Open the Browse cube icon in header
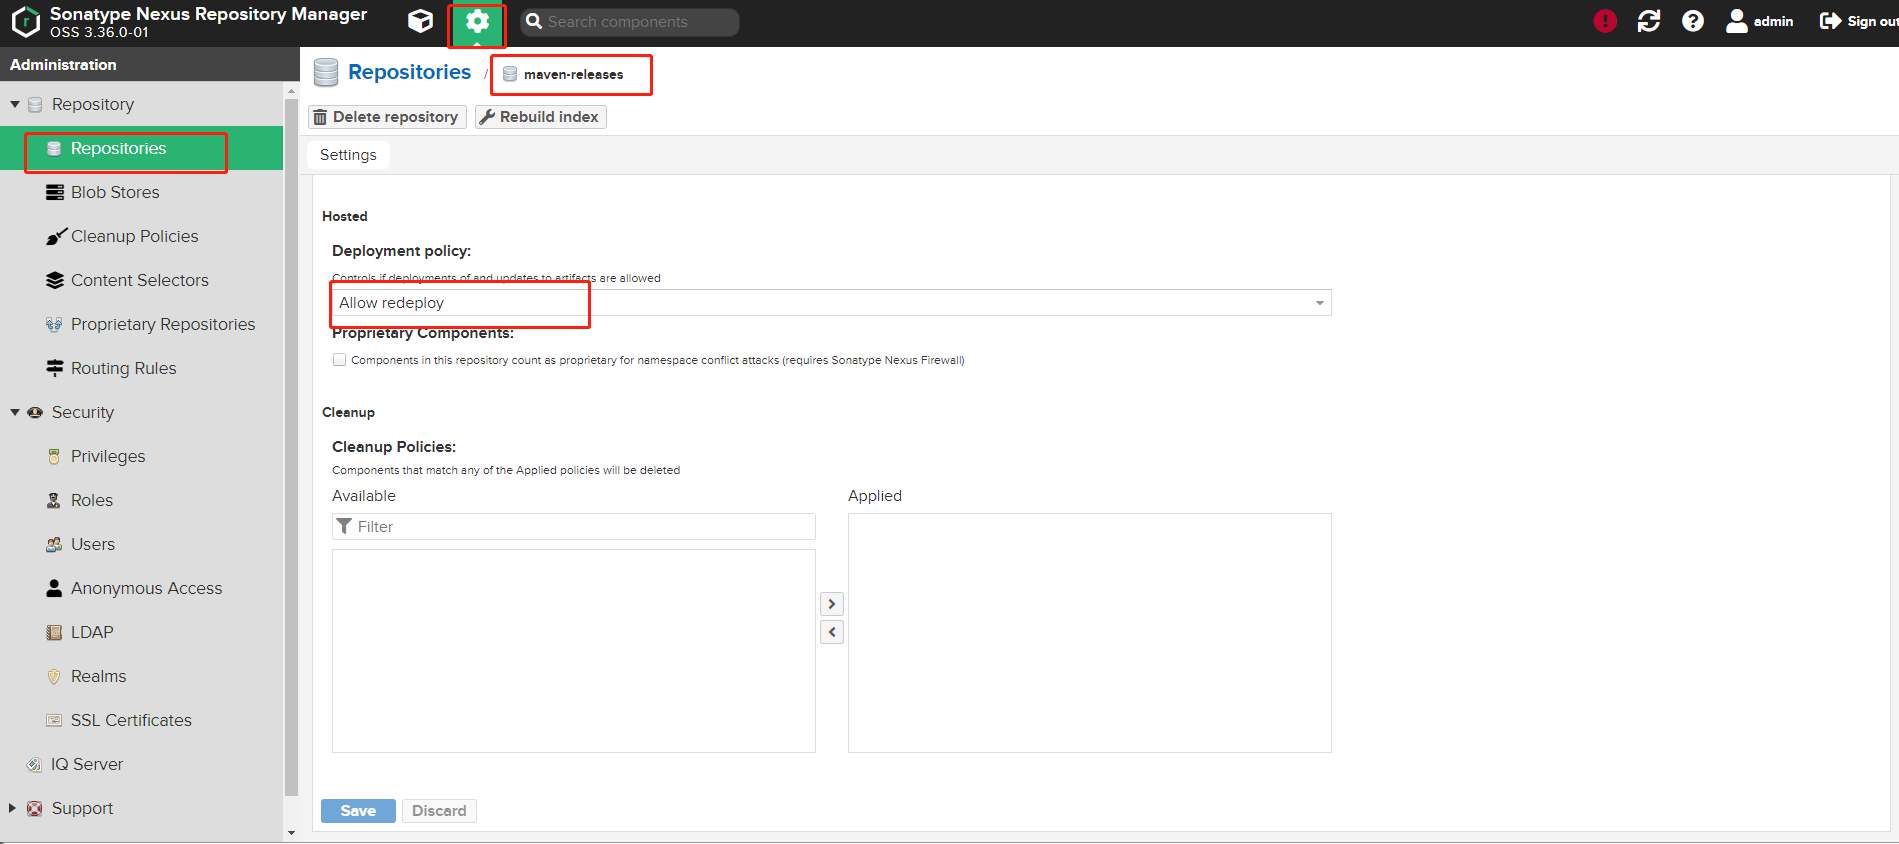This screenshot has height=844, width=1899. click(x=421, y=21)
